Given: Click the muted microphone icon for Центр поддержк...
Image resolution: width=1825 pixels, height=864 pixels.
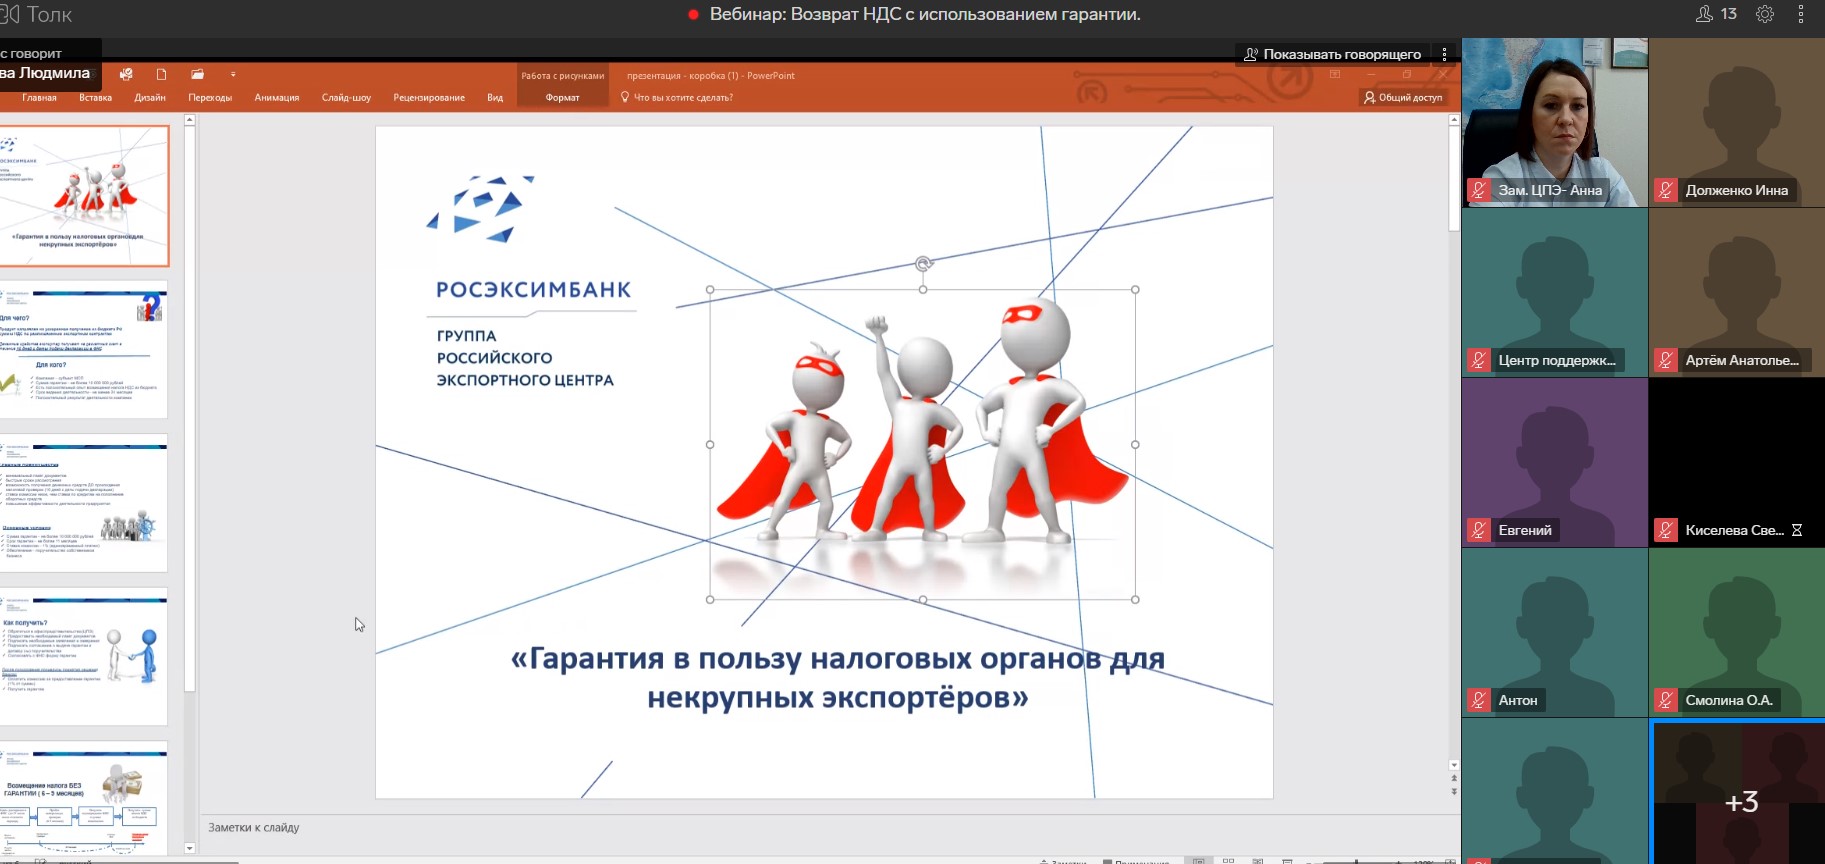Looking at the screenshot, I should pyautogui.click(x=1479, y=360).
